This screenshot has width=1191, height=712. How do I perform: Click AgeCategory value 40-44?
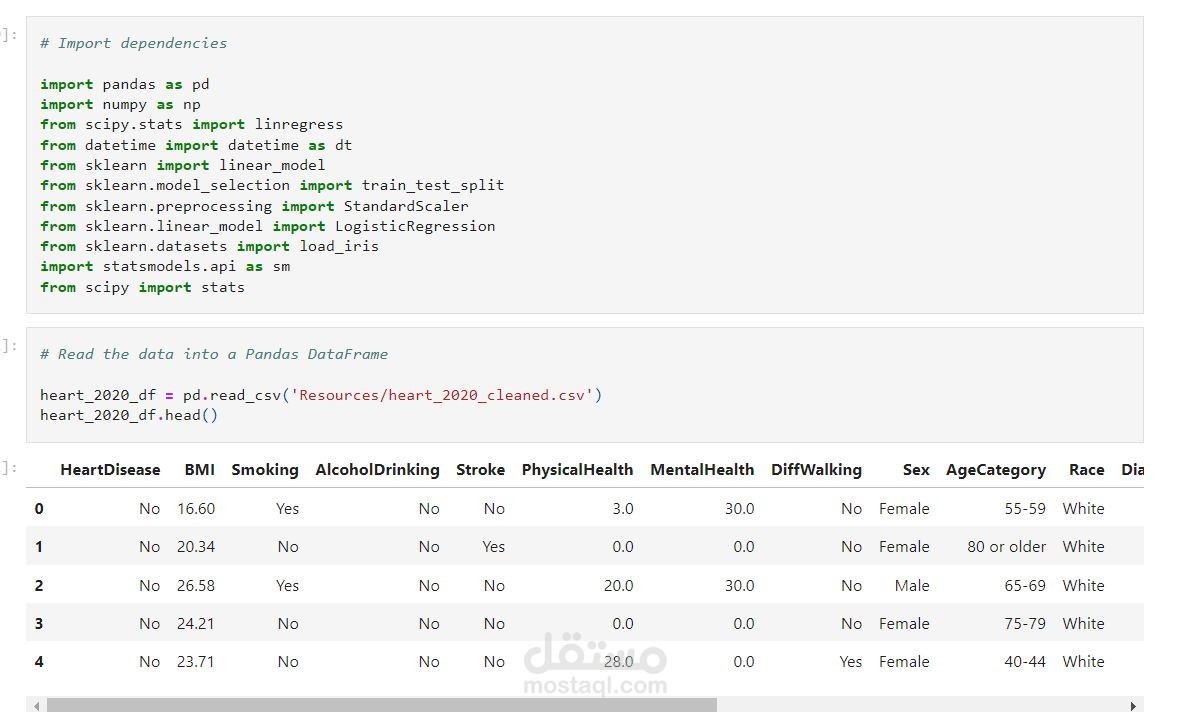pos(1025,661)
